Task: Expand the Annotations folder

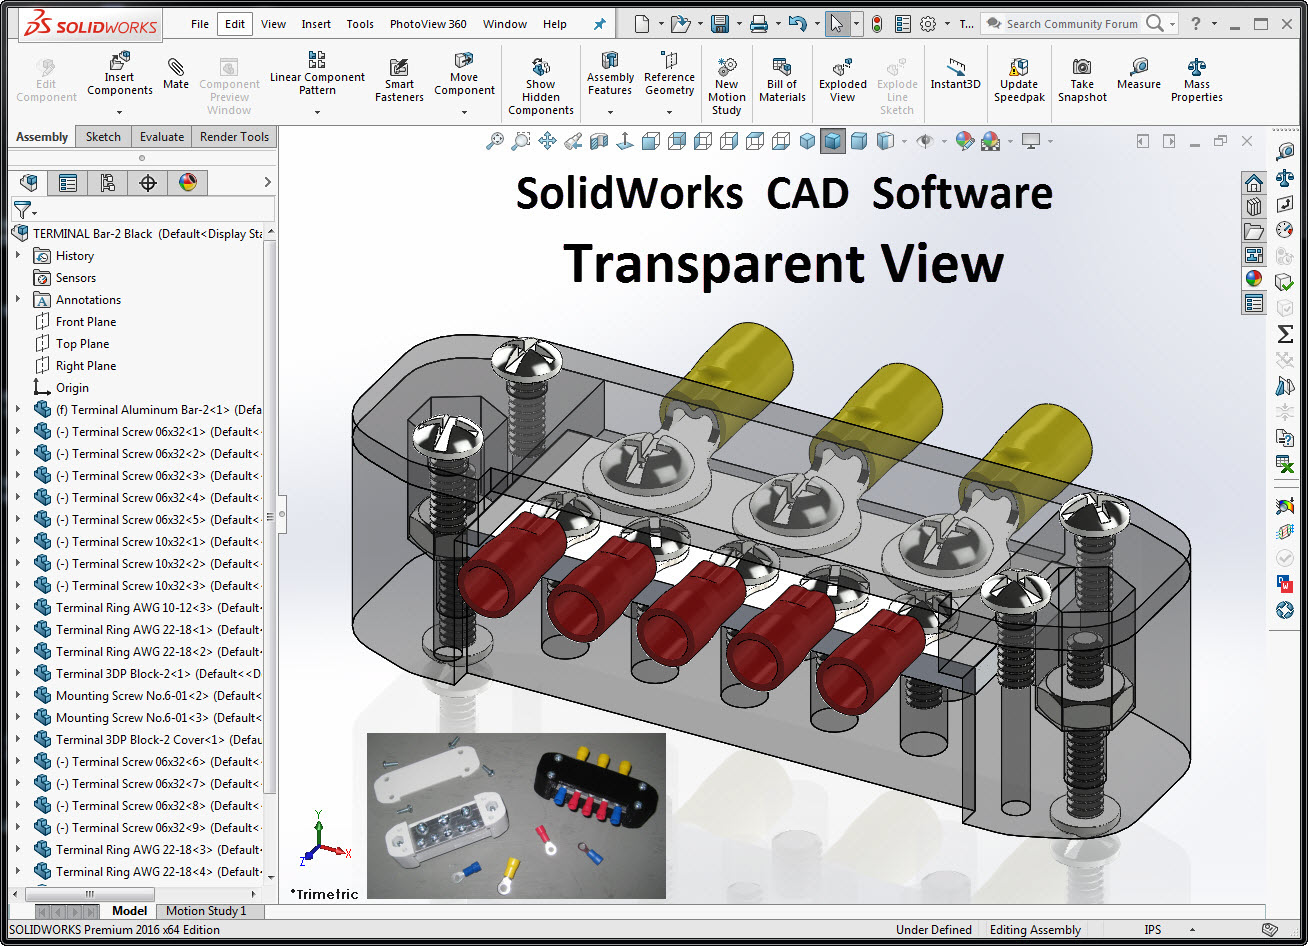Action: pyautogui.click(x=17, y=299)
